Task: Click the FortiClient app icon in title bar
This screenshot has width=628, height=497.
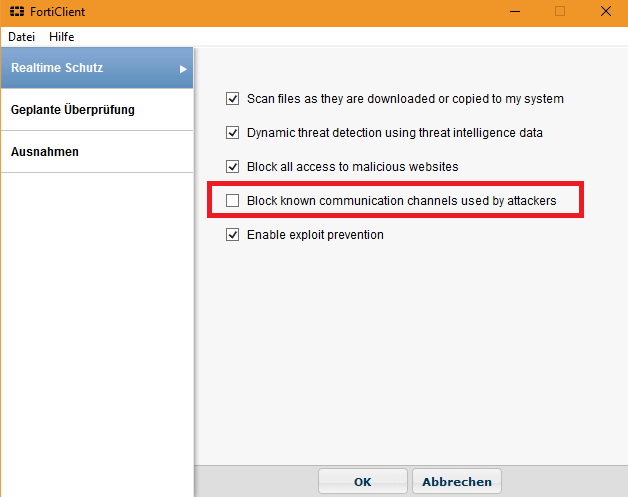Action: click(16, 12)
